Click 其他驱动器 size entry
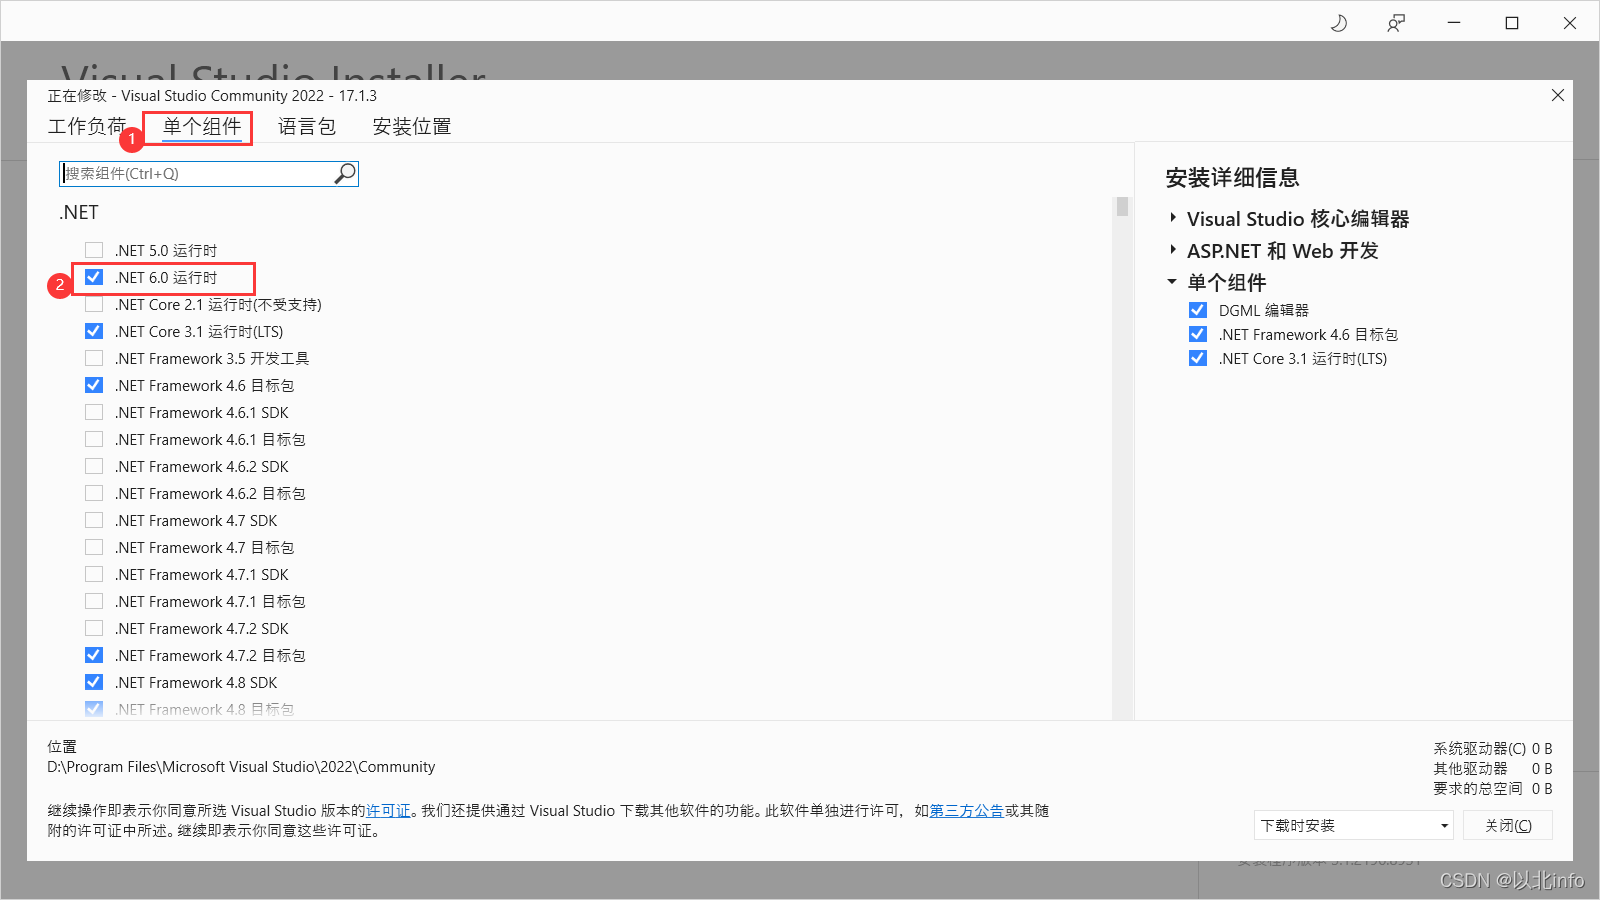The height and width of the screenshot is (900, 1600). [1492, 768]
